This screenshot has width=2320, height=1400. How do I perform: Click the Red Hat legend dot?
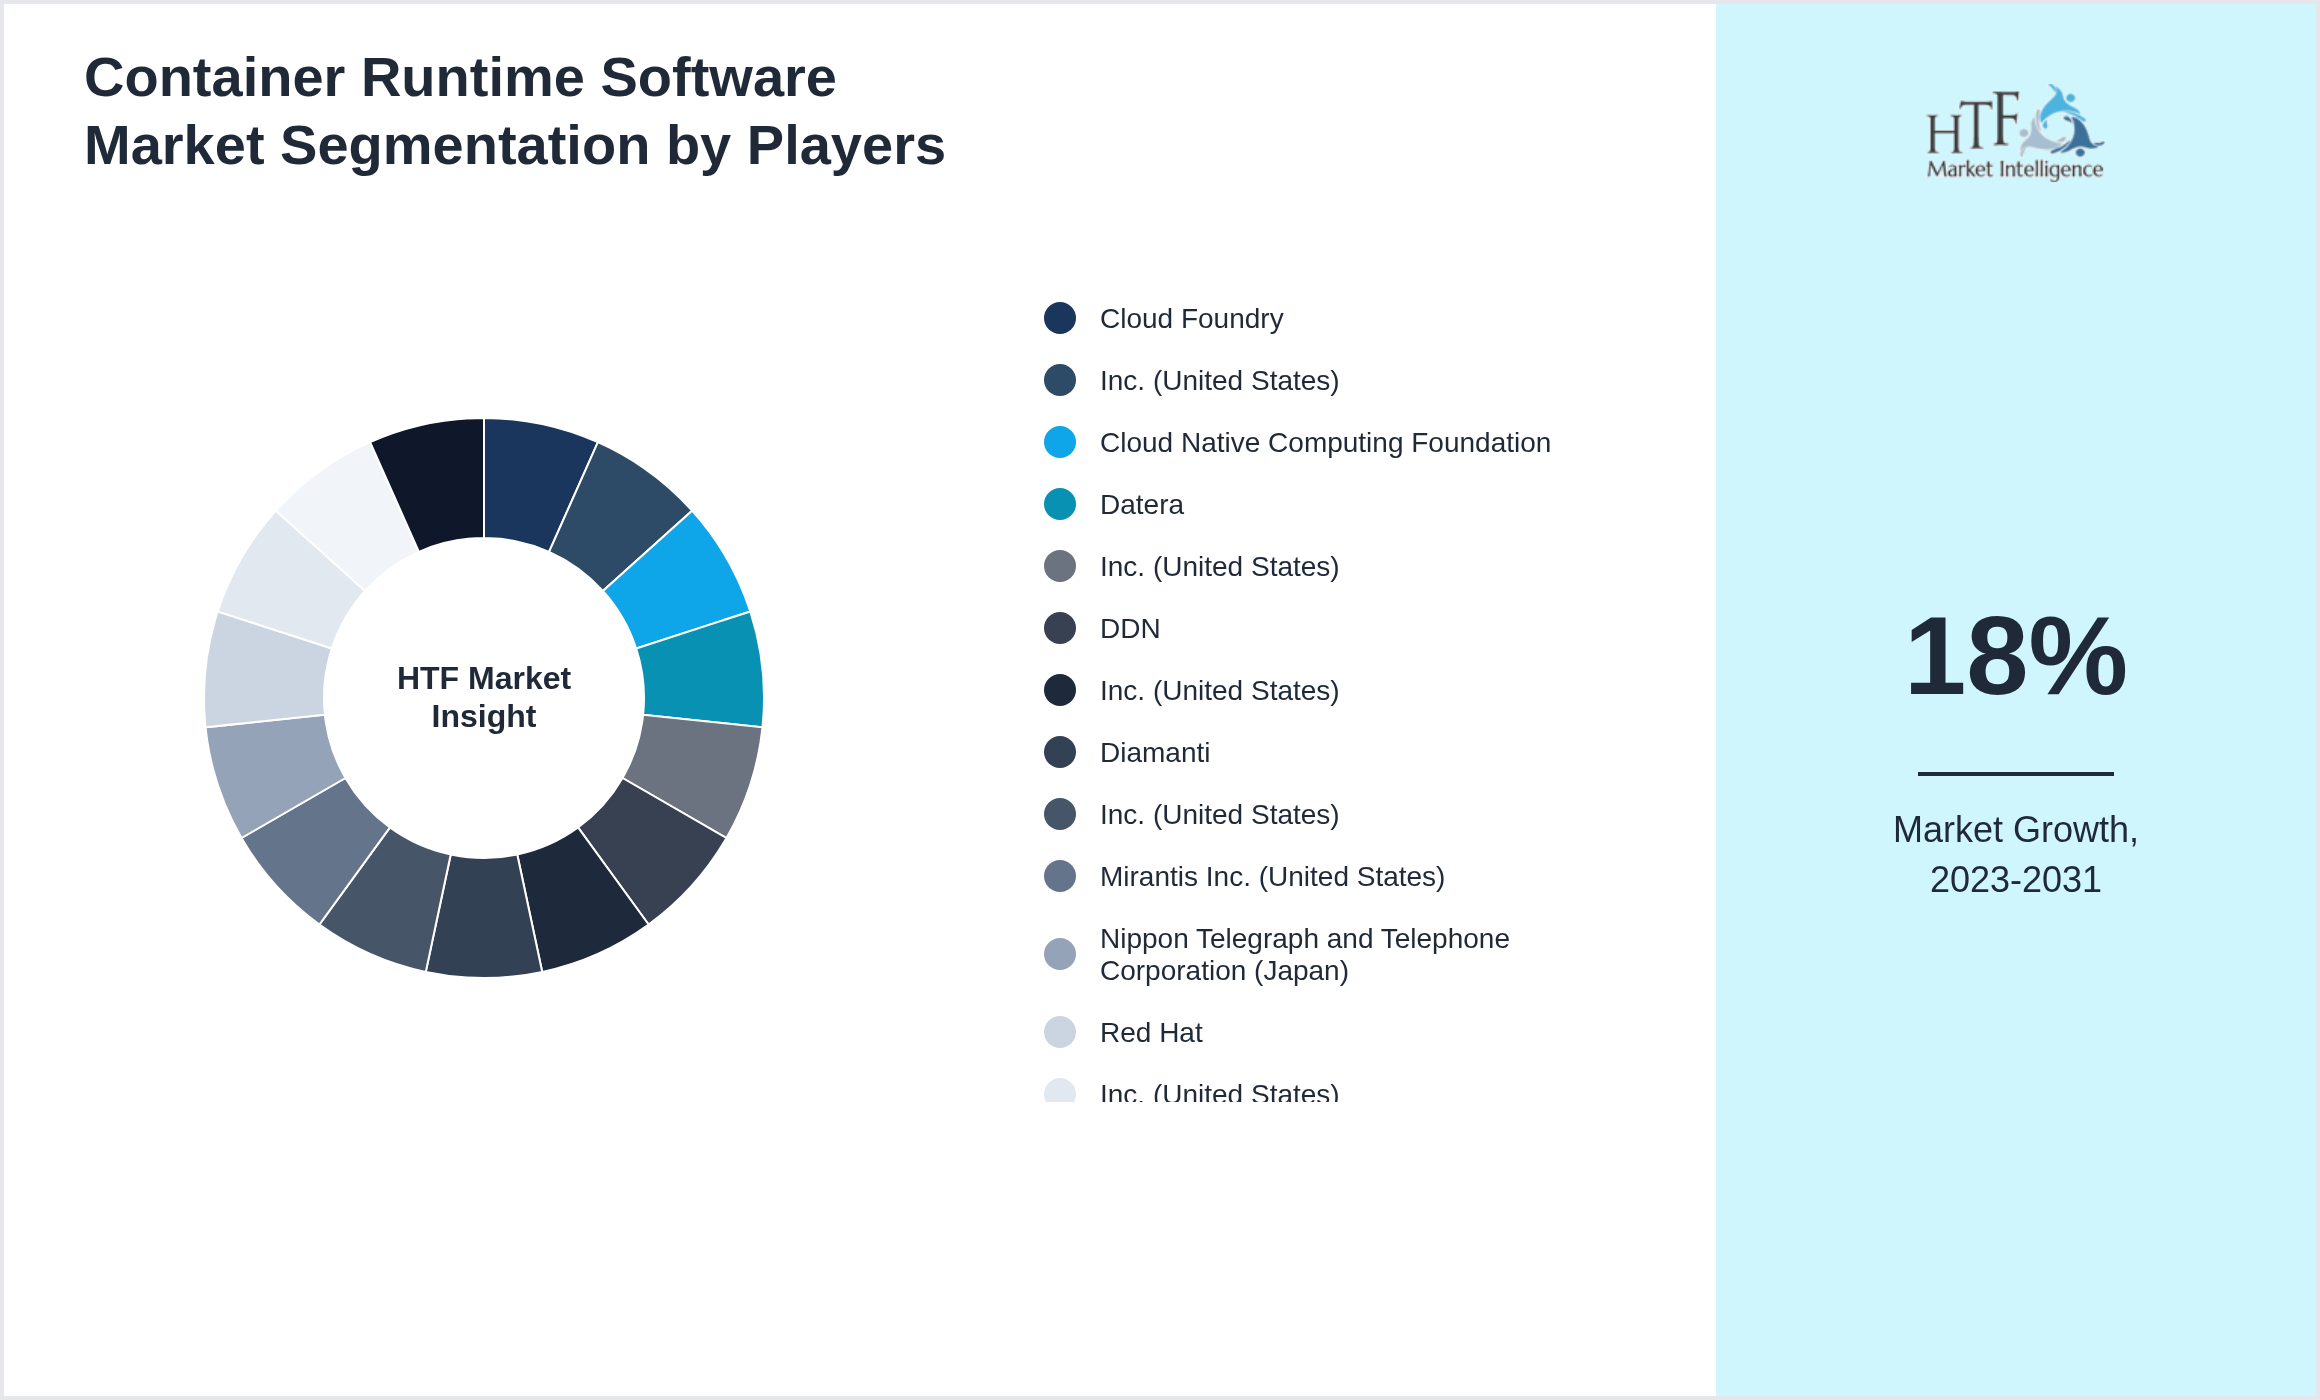pyautogui.click(x=1059, y=1032)
